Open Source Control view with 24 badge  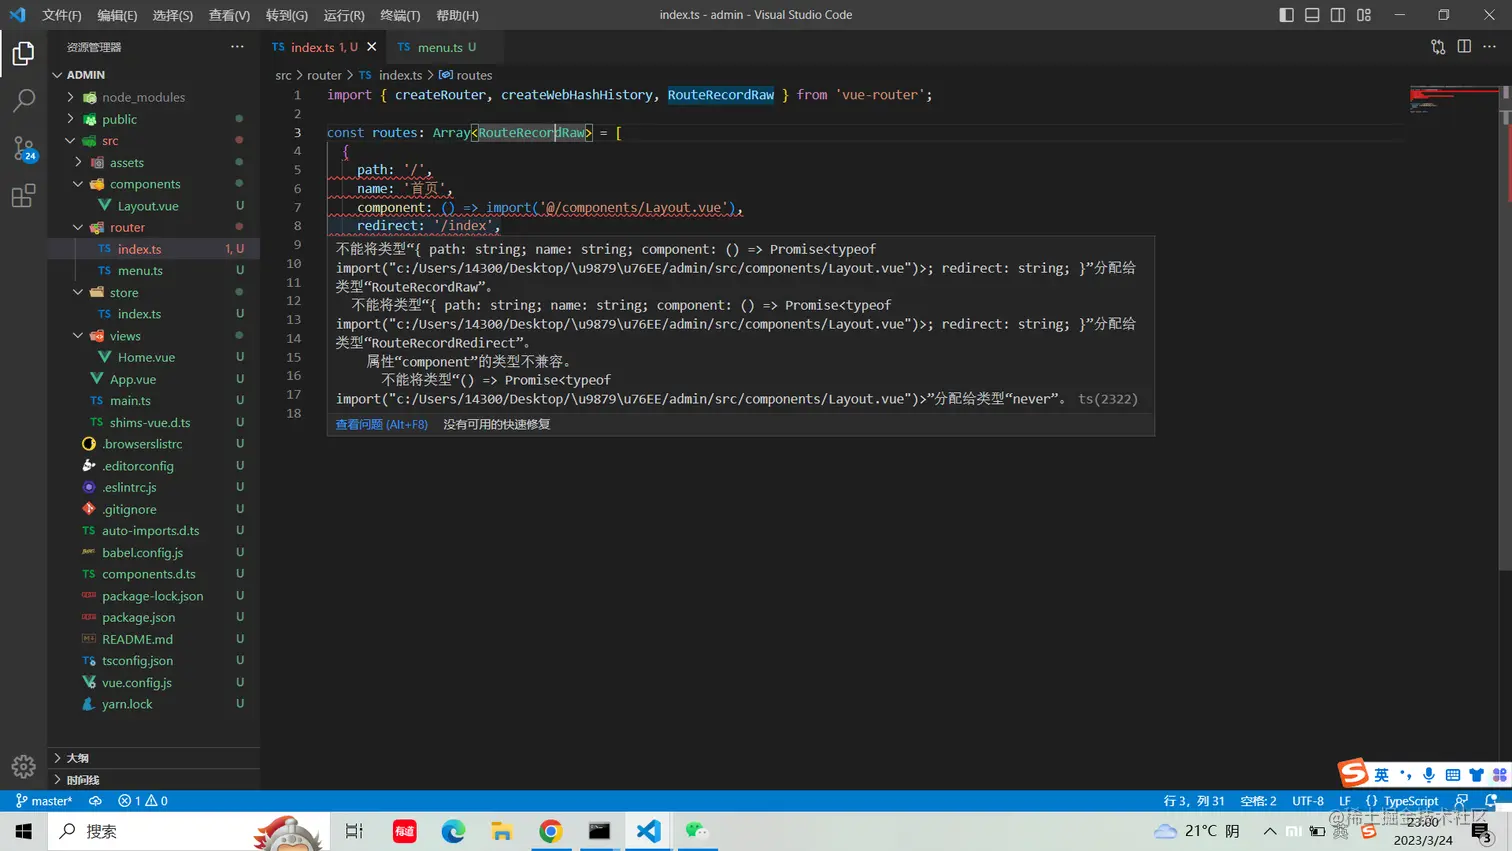coord(23,148)
